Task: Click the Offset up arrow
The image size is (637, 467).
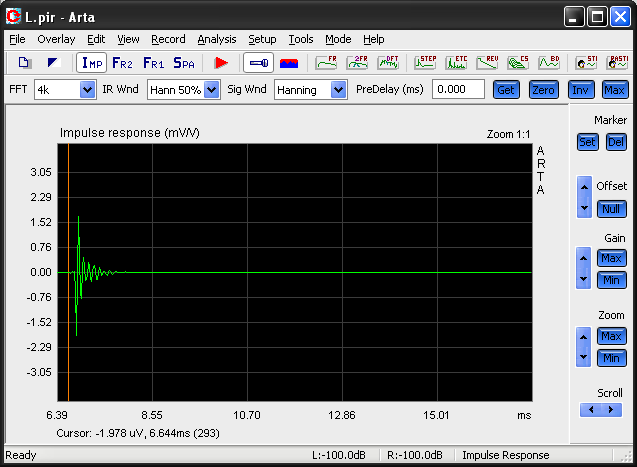Action: 584,187
